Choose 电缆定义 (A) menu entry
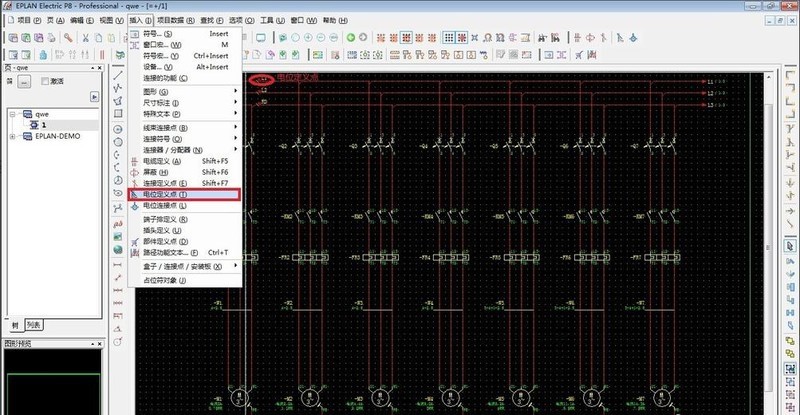800x415 pixels. click(185, 161)
